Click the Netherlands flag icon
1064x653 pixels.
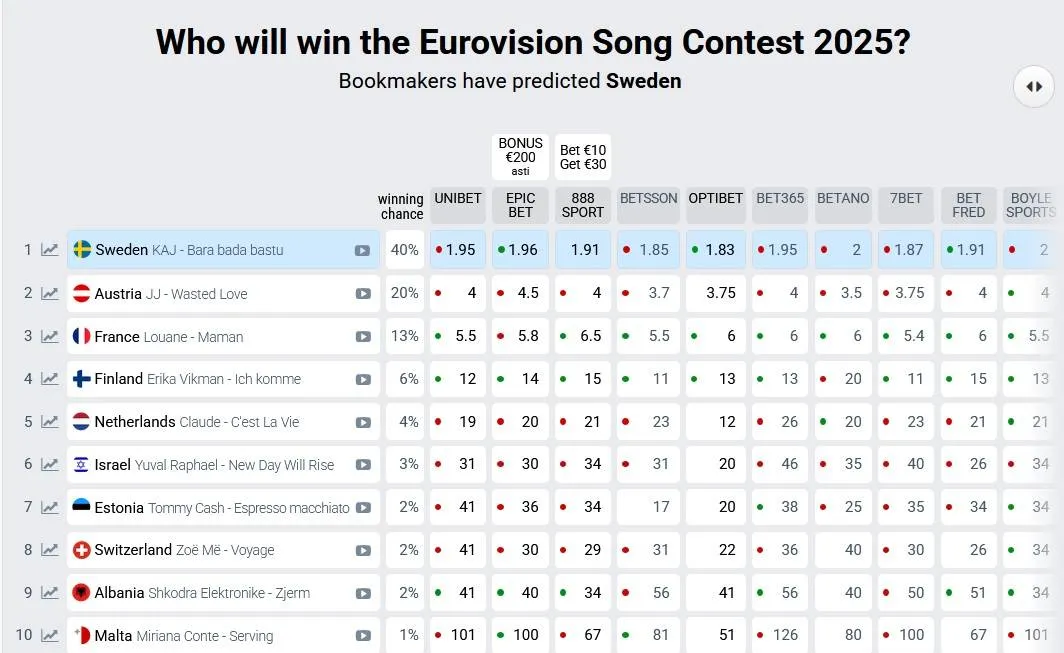(81, 422)
